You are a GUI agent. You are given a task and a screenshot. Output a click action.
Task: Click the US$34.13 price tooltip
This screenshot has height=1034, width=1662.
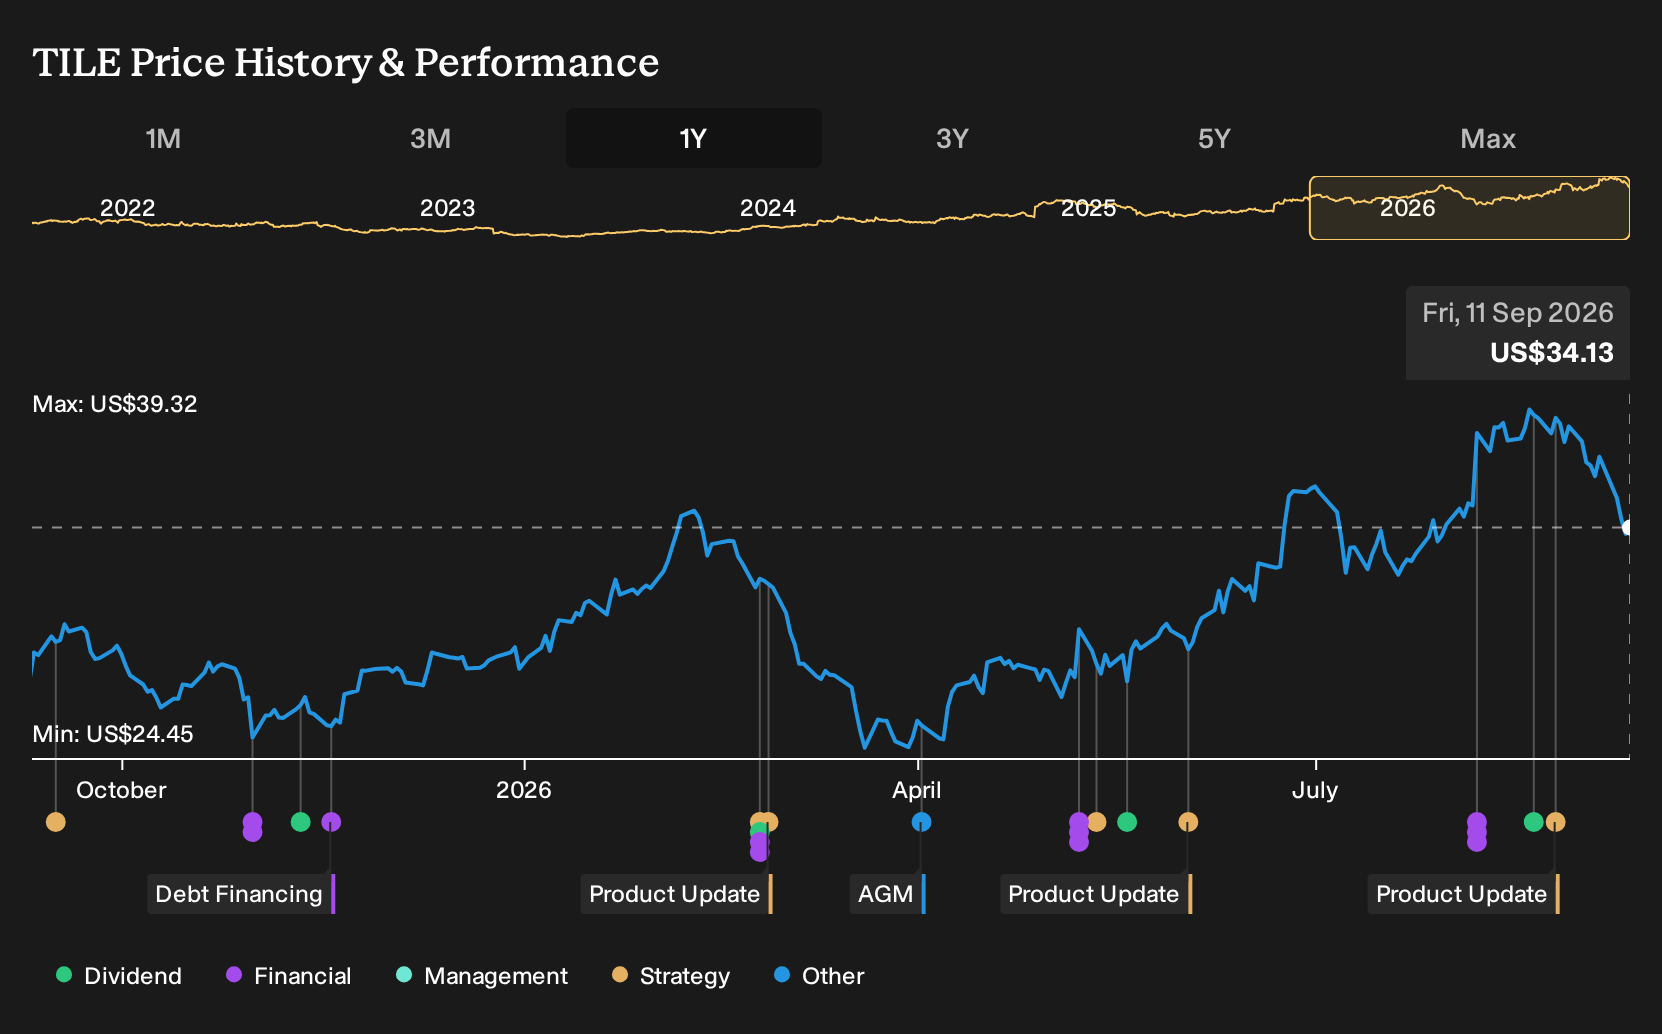point(1518,333)
